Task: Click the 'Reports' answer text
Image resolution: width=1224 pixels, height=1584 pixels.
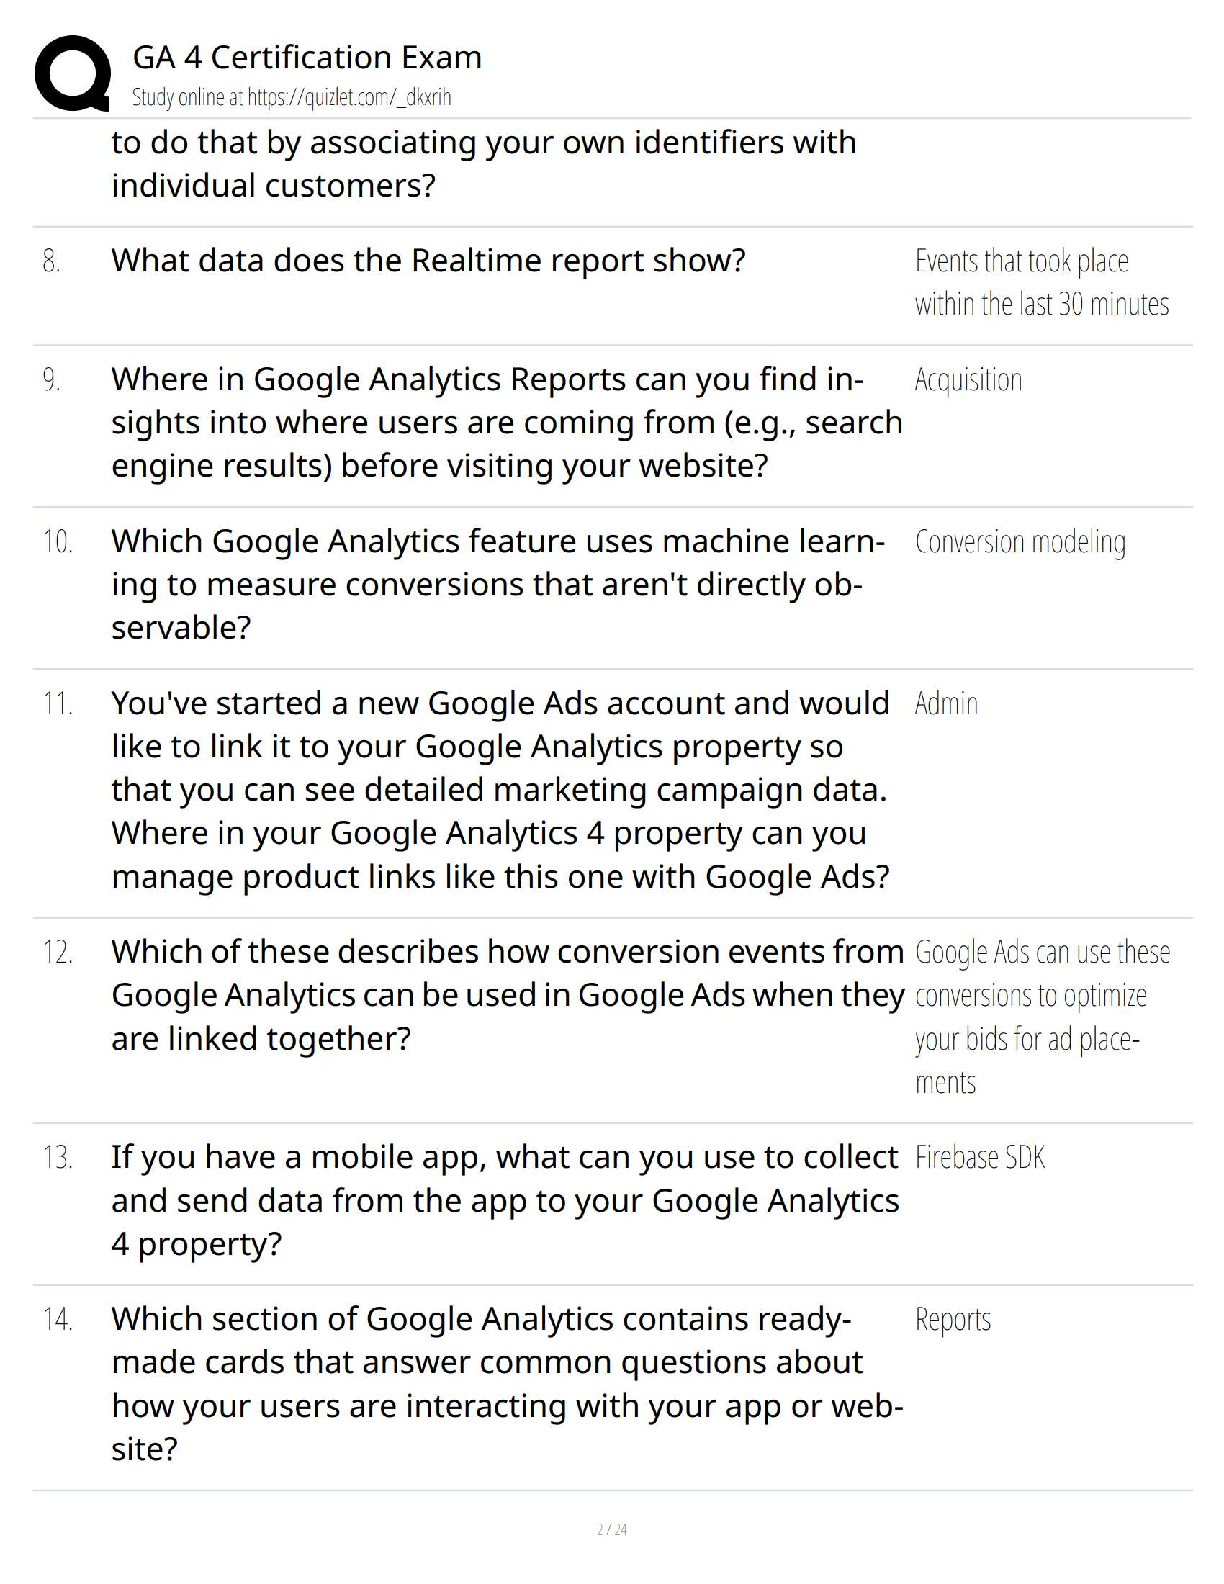Action: (953, 1319)
